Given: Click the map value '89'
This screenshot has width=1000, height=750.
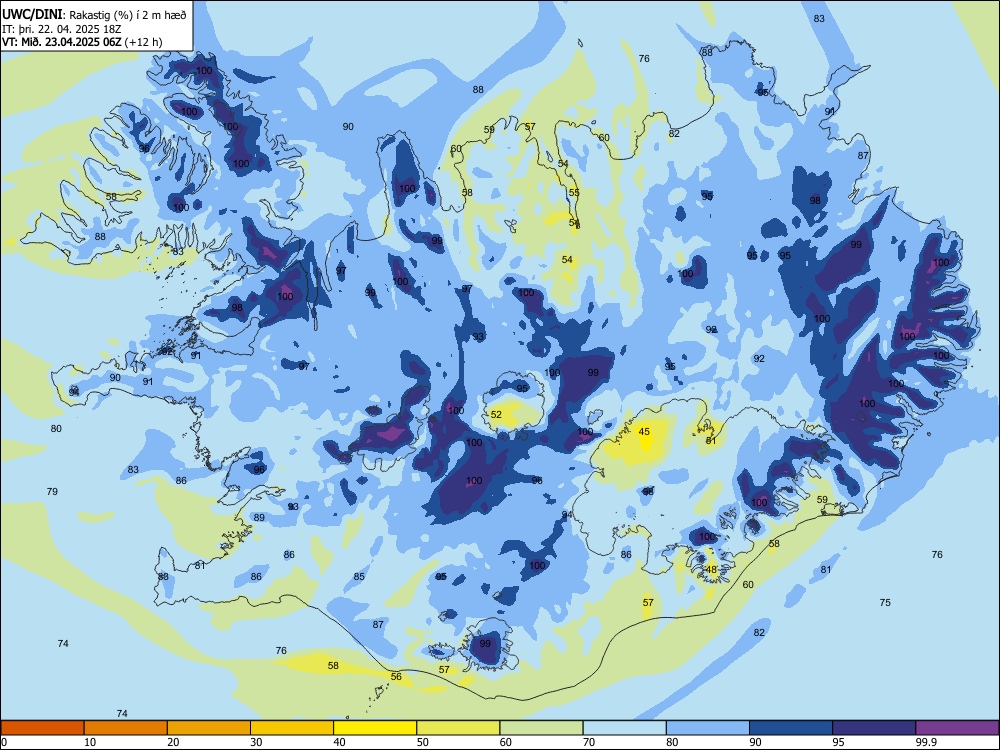Looking at the screenshot, I should click(259, 518).
